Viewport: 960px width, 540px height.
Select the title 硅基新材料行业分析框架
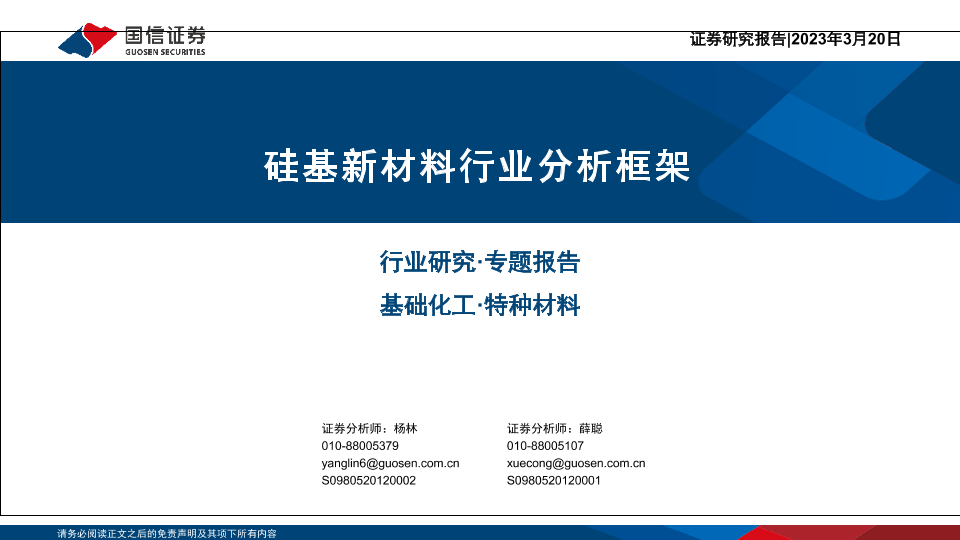tap(477, 166)
